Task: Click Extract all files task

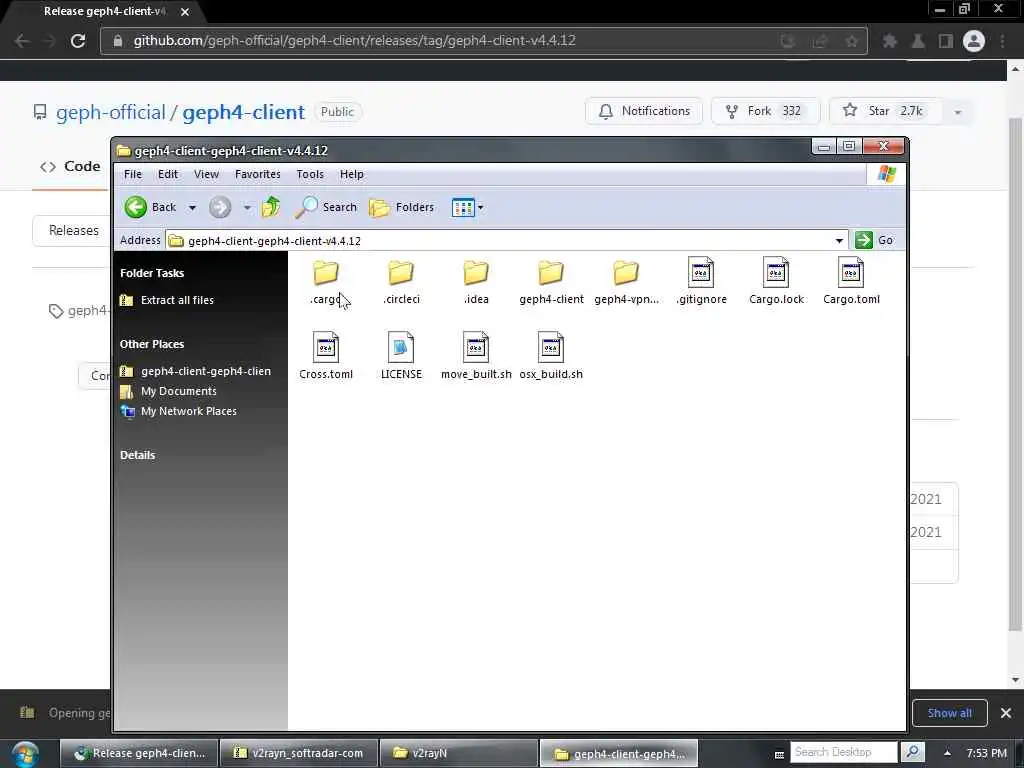Action: point(177,300)
